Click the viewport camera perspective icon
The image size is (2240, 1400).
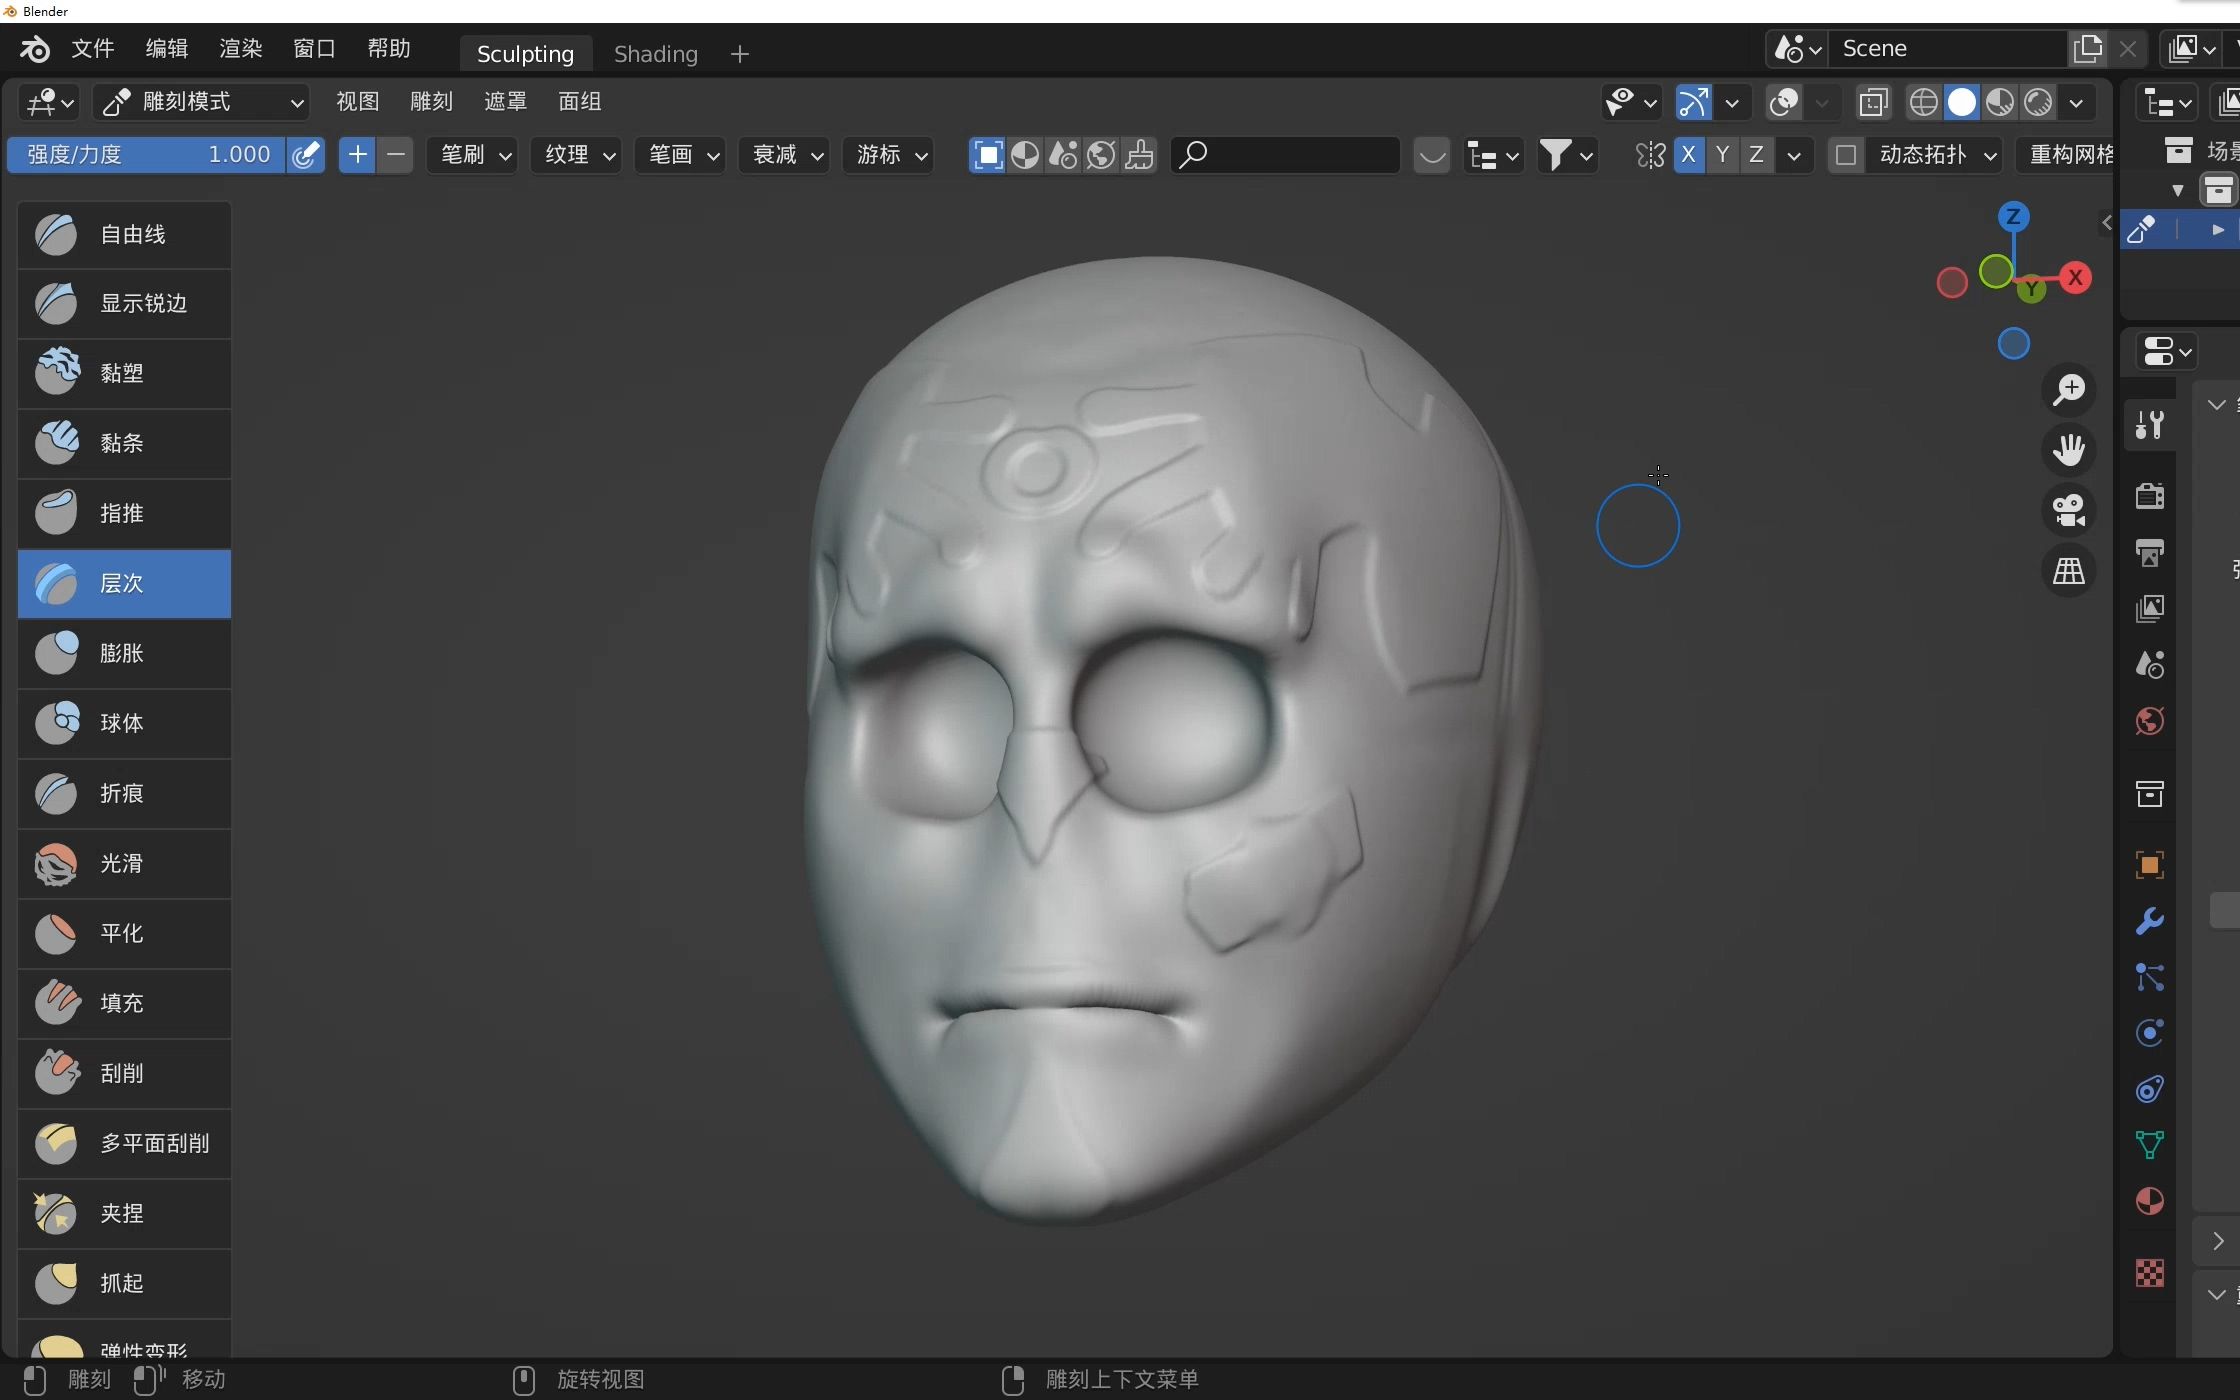(x=2071, y=510)
